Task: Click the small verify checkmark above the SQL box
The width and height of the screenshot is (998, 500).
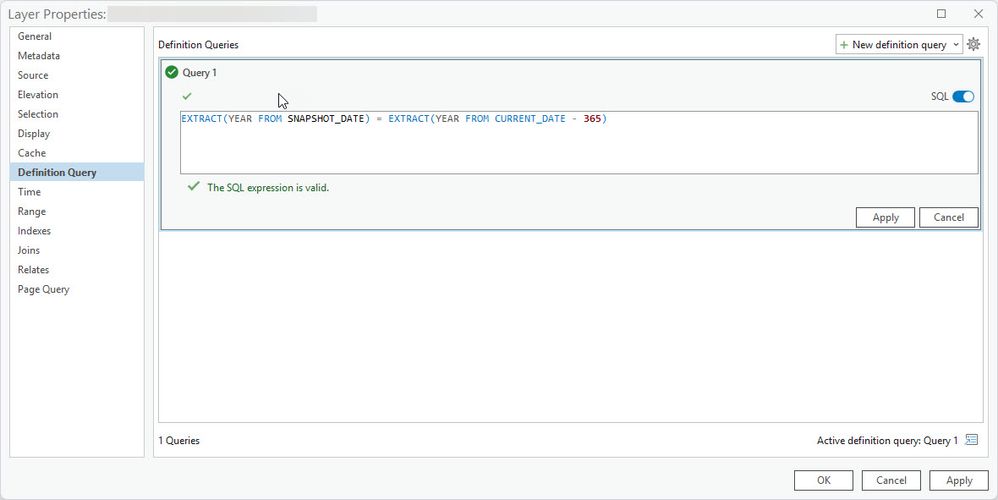Action: (x=186, y=96)
